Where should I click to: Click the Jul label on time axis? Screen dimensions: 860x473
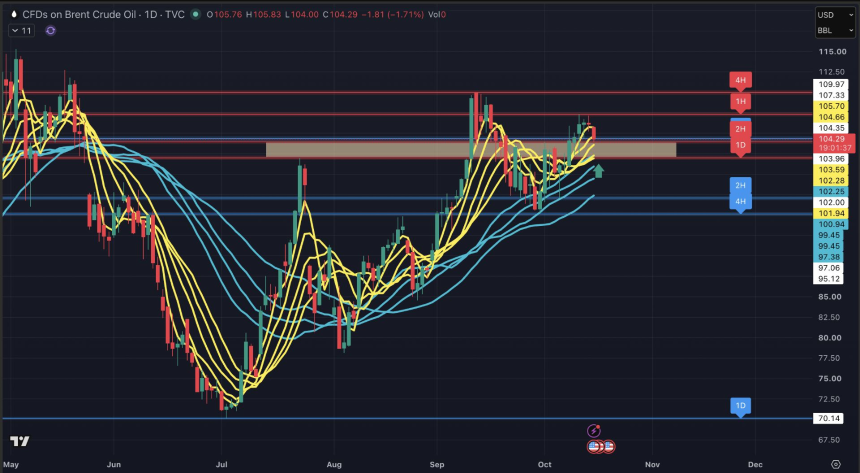coord(221,465)
